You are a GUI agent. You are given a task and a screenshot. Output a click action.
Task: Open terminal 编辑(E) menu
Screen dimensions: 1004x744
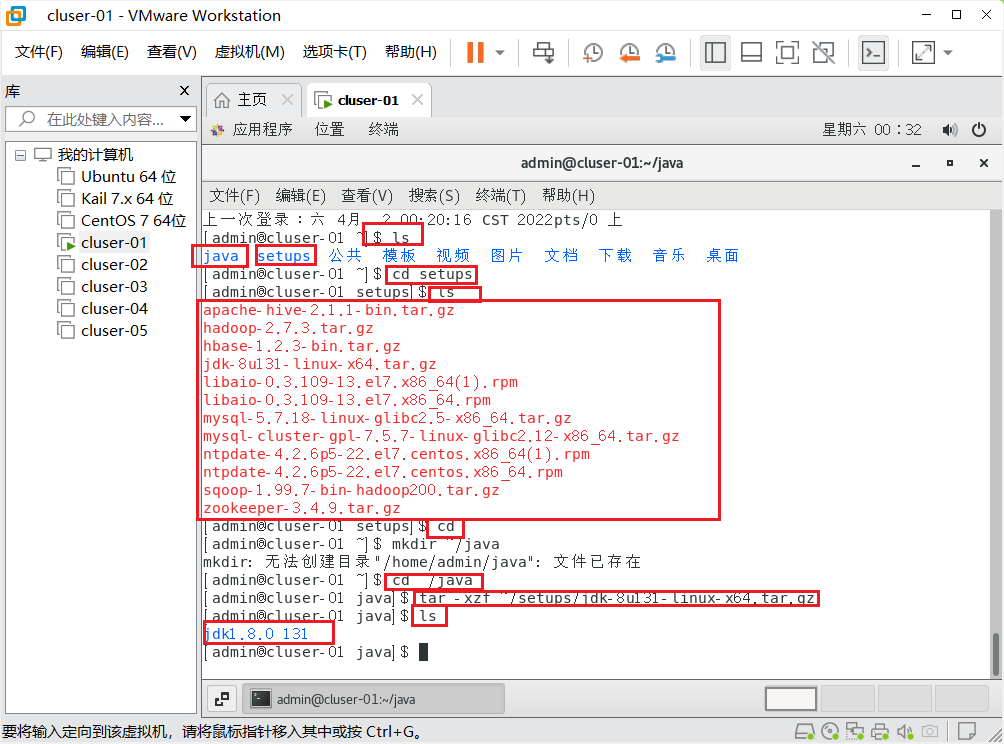tap(300, 195)
